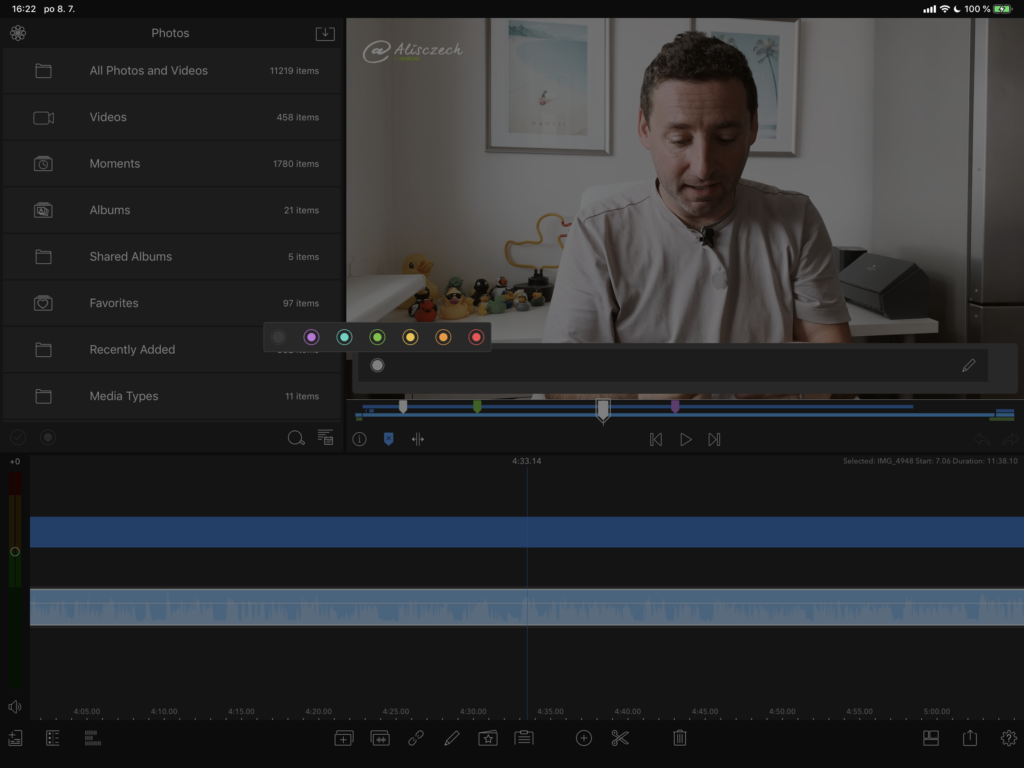
Task: Toggle the link clips chain icon
Action: click(x=416, y=738)
